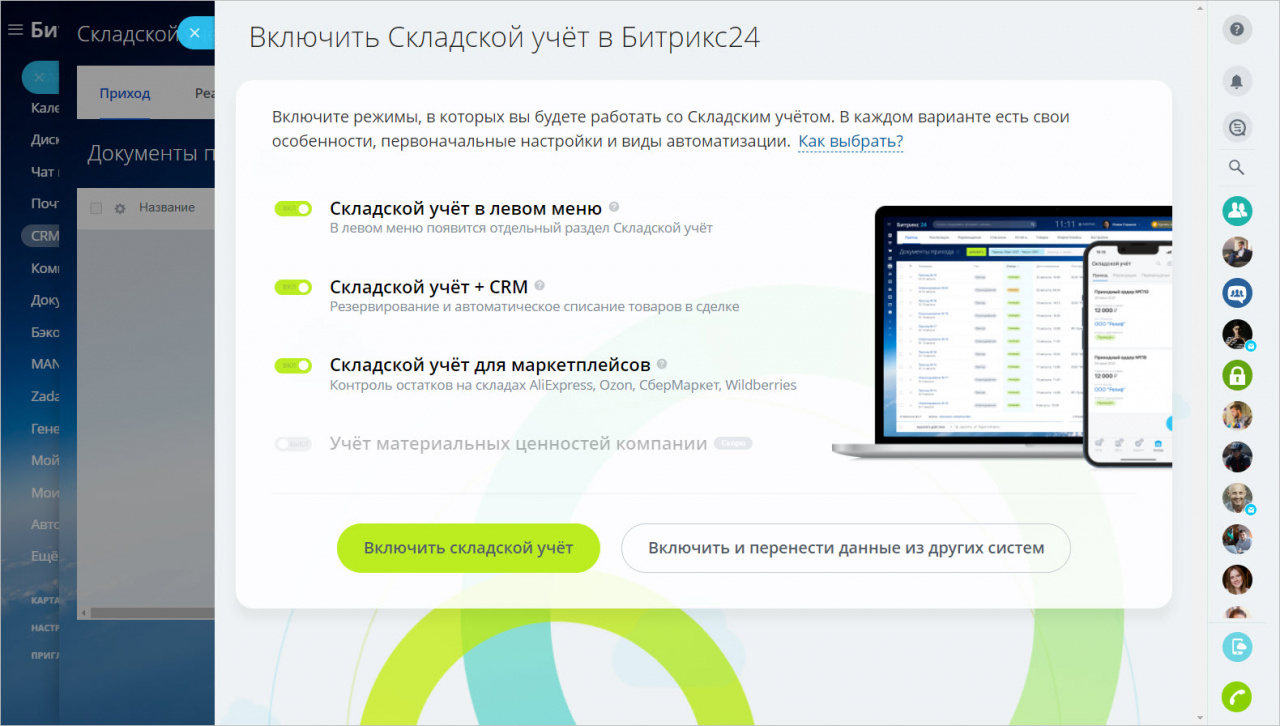Click the search magnifier icon

pyautogui.click(x=1237, y=167)
